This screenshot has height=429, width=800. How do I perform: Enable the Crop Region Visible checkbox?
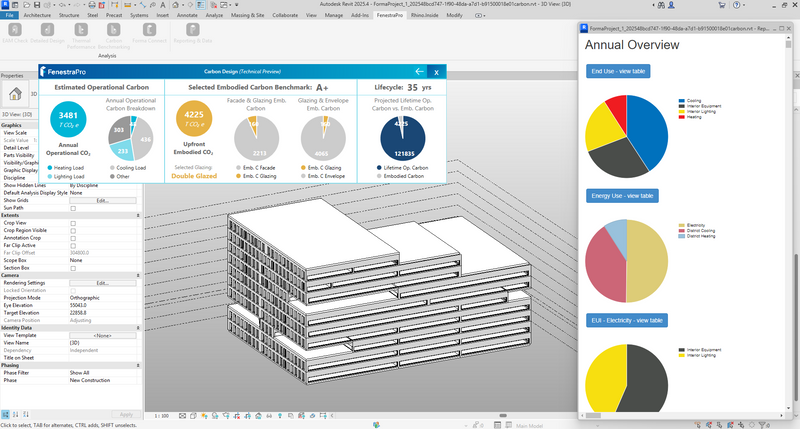pyautogui.click(x=73, y=231)
